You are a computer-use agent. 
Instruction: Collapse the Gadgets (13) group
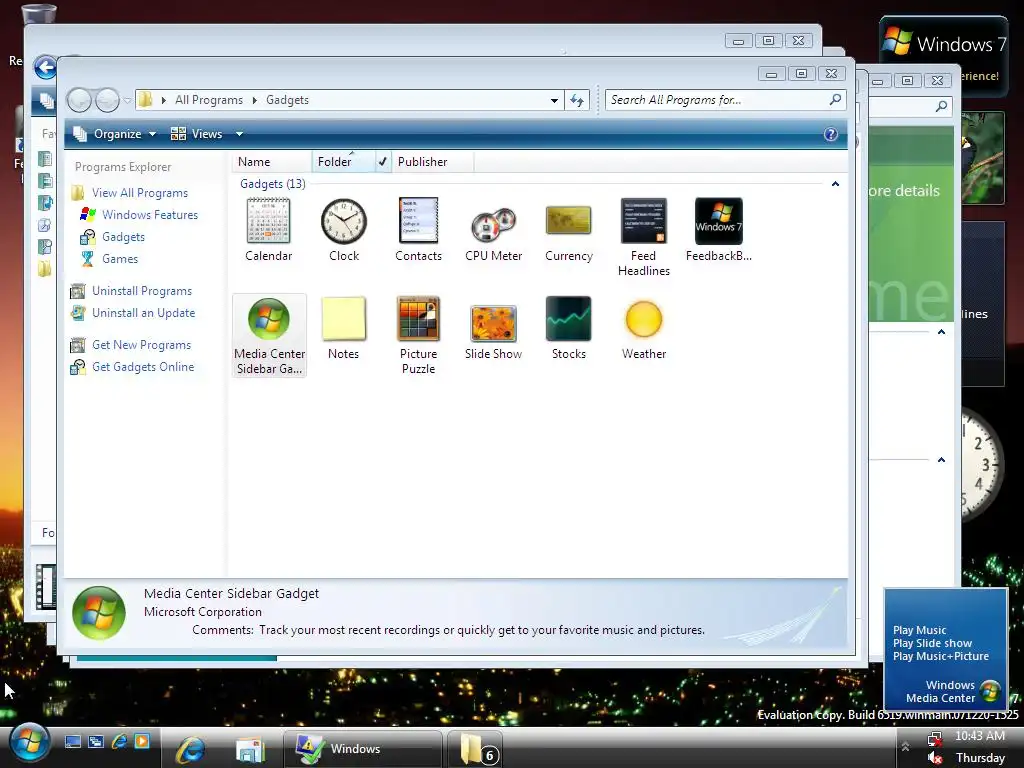[x=835, y=184]
